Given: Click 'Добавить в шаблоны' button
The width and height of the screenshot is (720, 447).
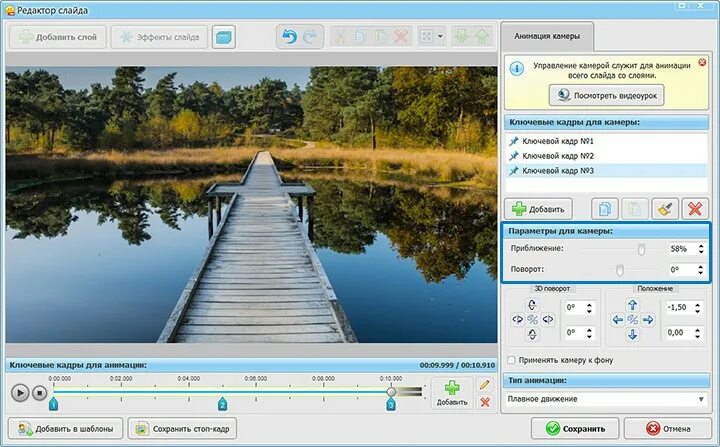Looking at the screenshot, I should pos(65,429).
